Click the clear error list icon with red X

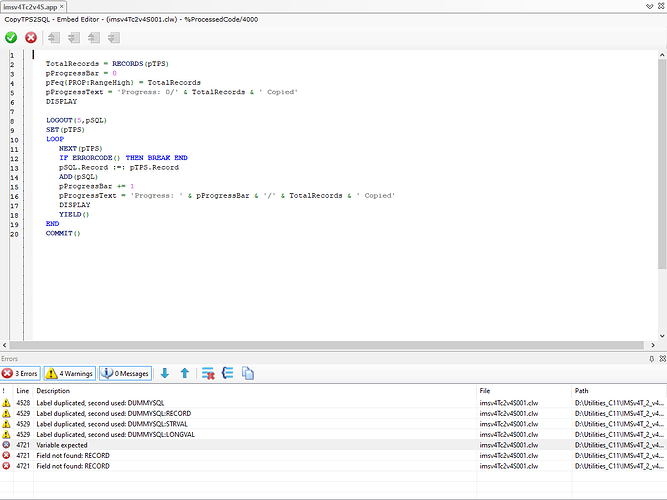[x=209, y=373]
